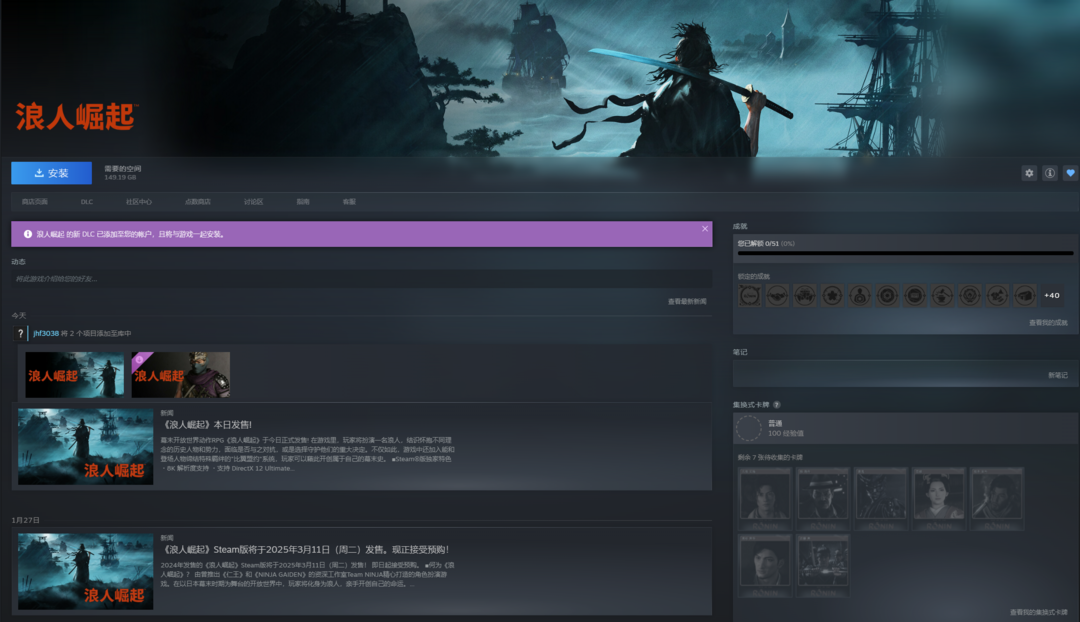
Task: Open the 普通 100 经验值 badge row
Action: tap(906, 428)
